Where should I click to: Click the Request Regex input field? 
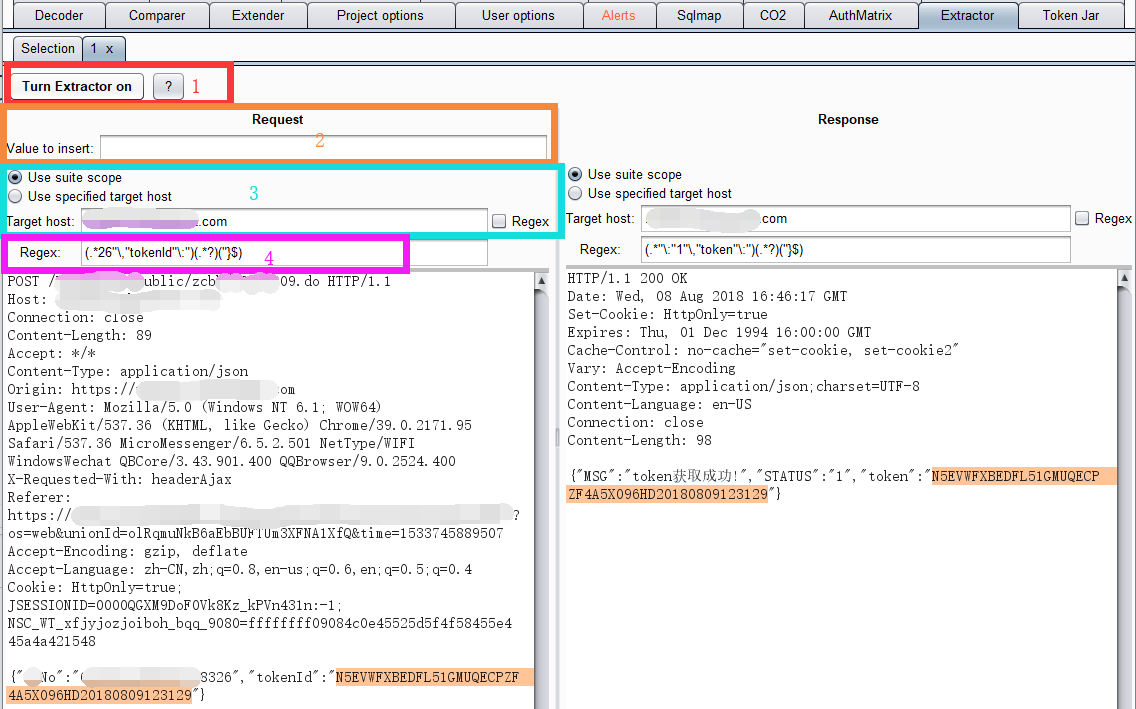coord(284,253)
